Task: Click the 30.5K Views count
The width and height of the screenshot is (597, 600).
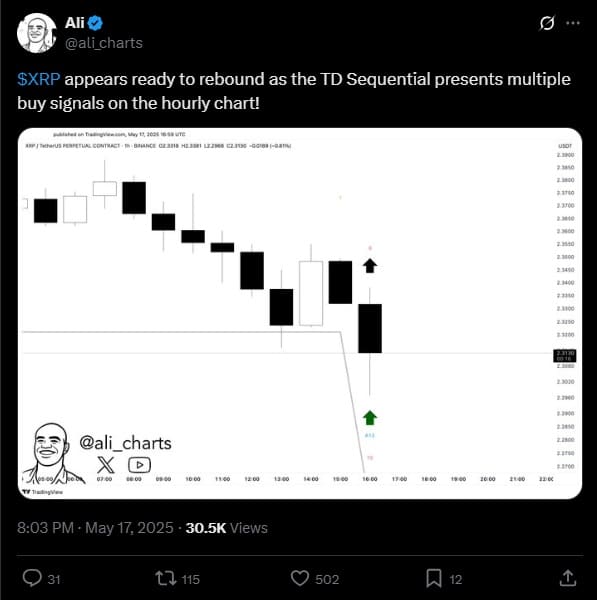Action: pos(227,528)
